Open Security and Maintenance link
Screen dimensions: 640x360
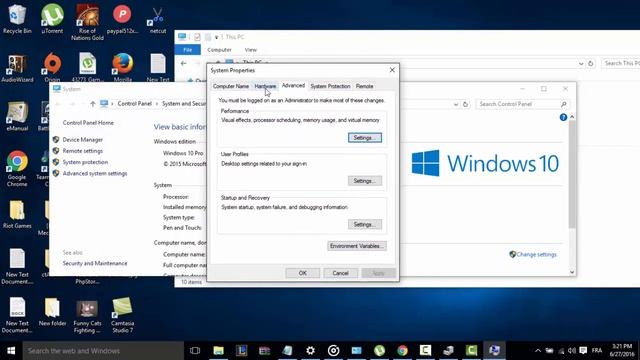95,264
